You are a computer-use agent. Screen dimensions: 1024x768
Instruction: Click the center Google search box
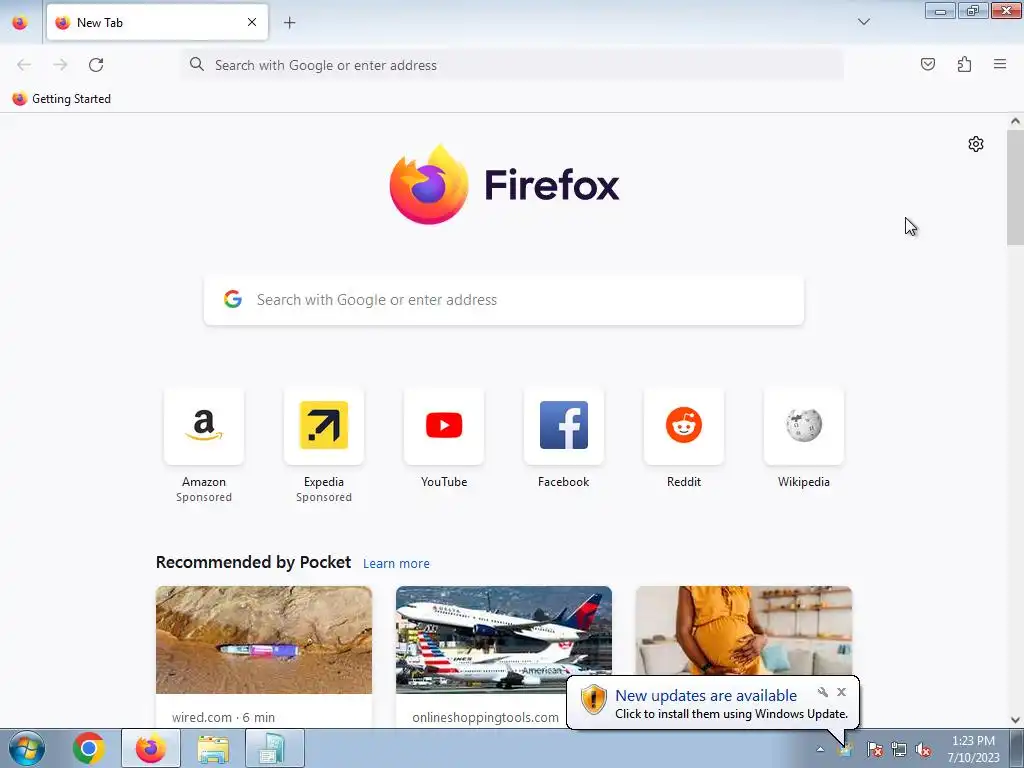pyautogui.click(x=504, y=300)
